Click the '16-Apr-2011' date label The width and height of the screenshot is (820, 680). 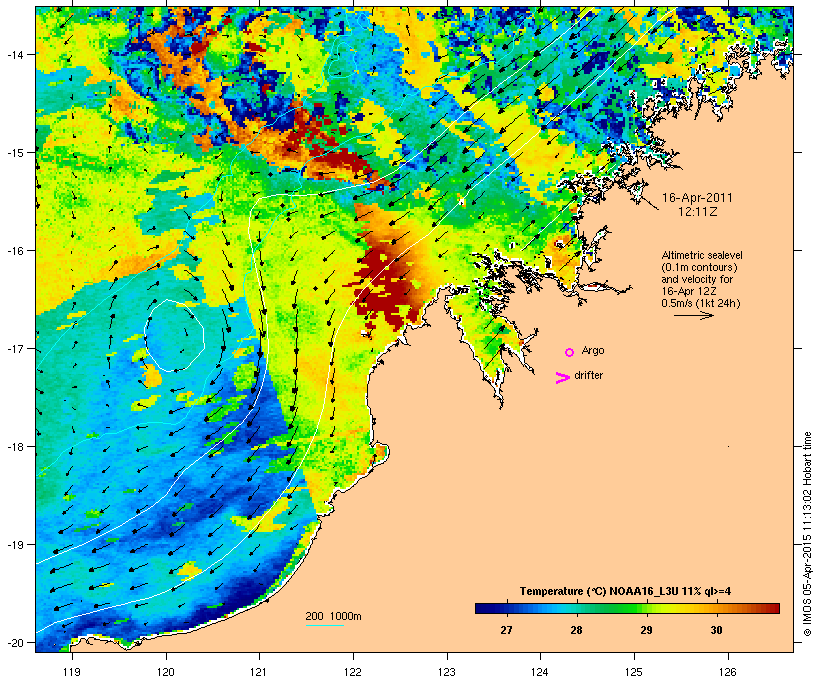(x=697, y=198)
